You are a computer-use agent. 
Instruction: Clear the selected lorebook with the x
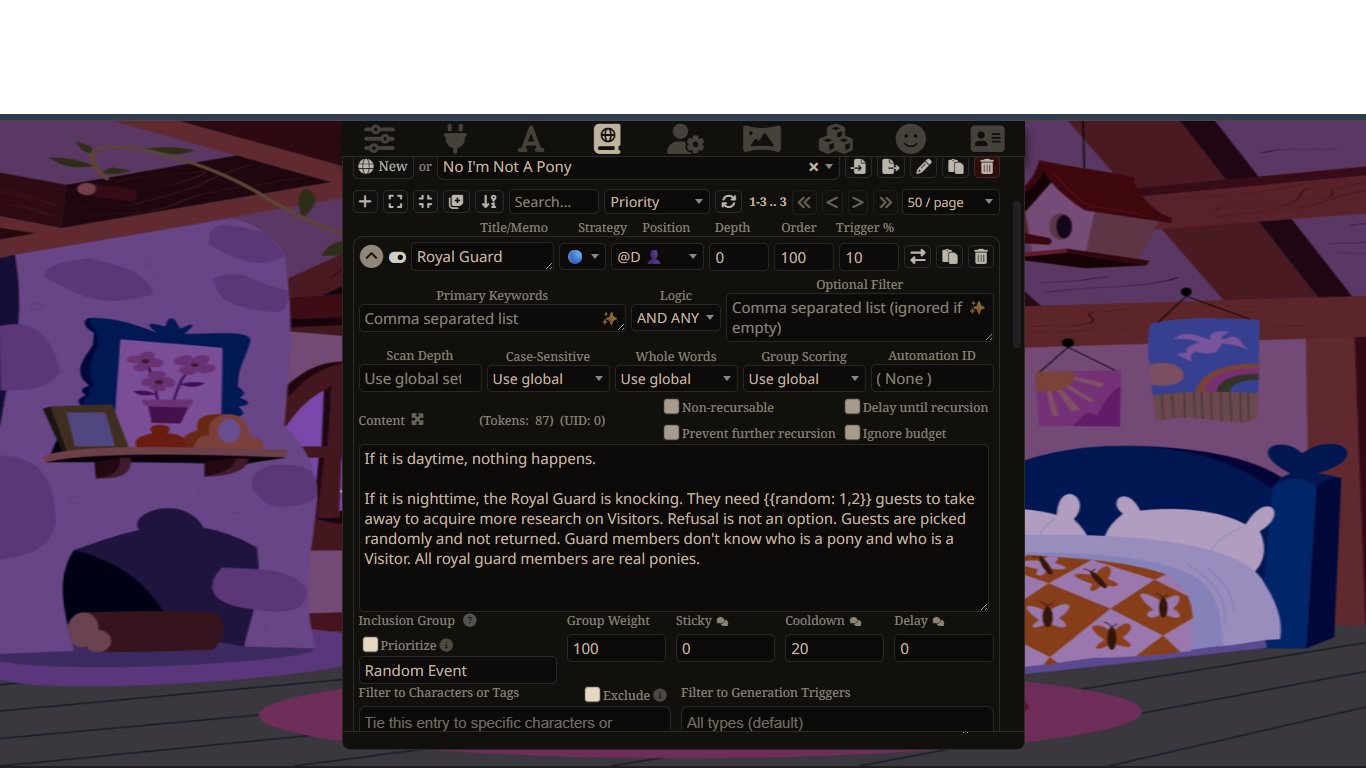(x=814, y=167)
